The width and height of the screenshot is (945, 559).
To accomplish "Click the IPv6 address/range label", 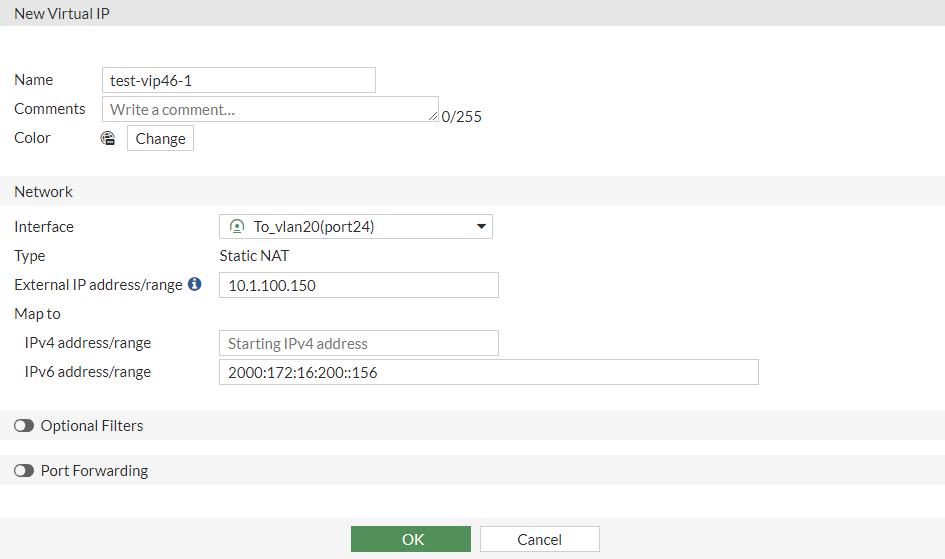I will (87, 372).
